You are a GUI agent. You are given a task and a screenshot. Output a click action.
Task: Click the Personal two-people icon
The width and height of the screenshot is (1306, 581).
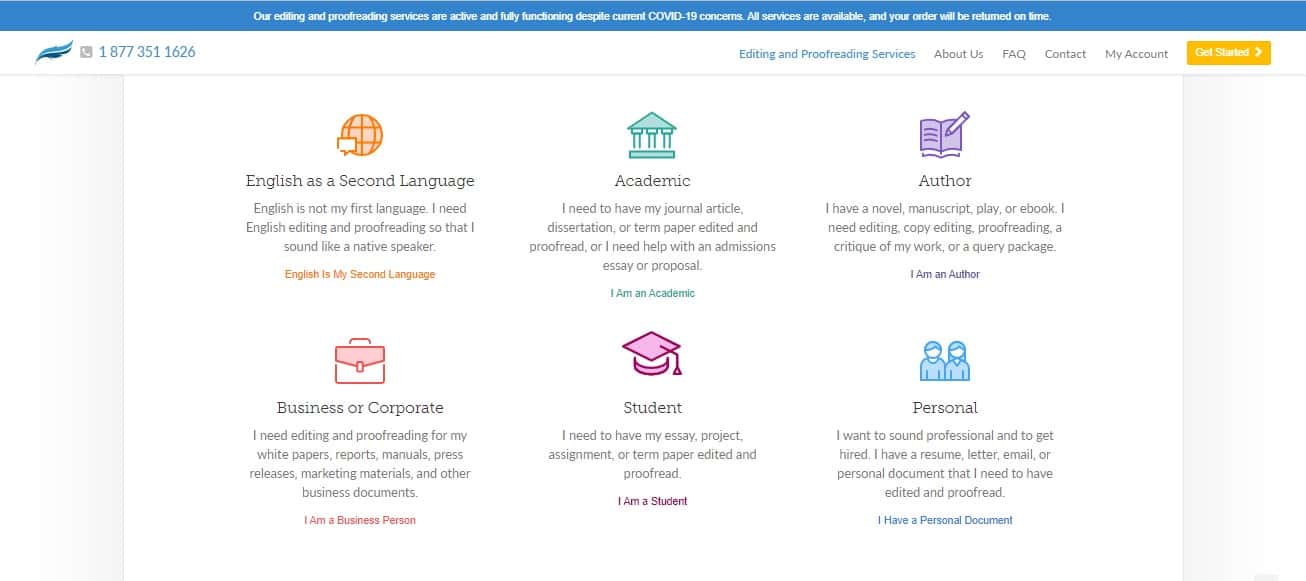pos(945,361)
